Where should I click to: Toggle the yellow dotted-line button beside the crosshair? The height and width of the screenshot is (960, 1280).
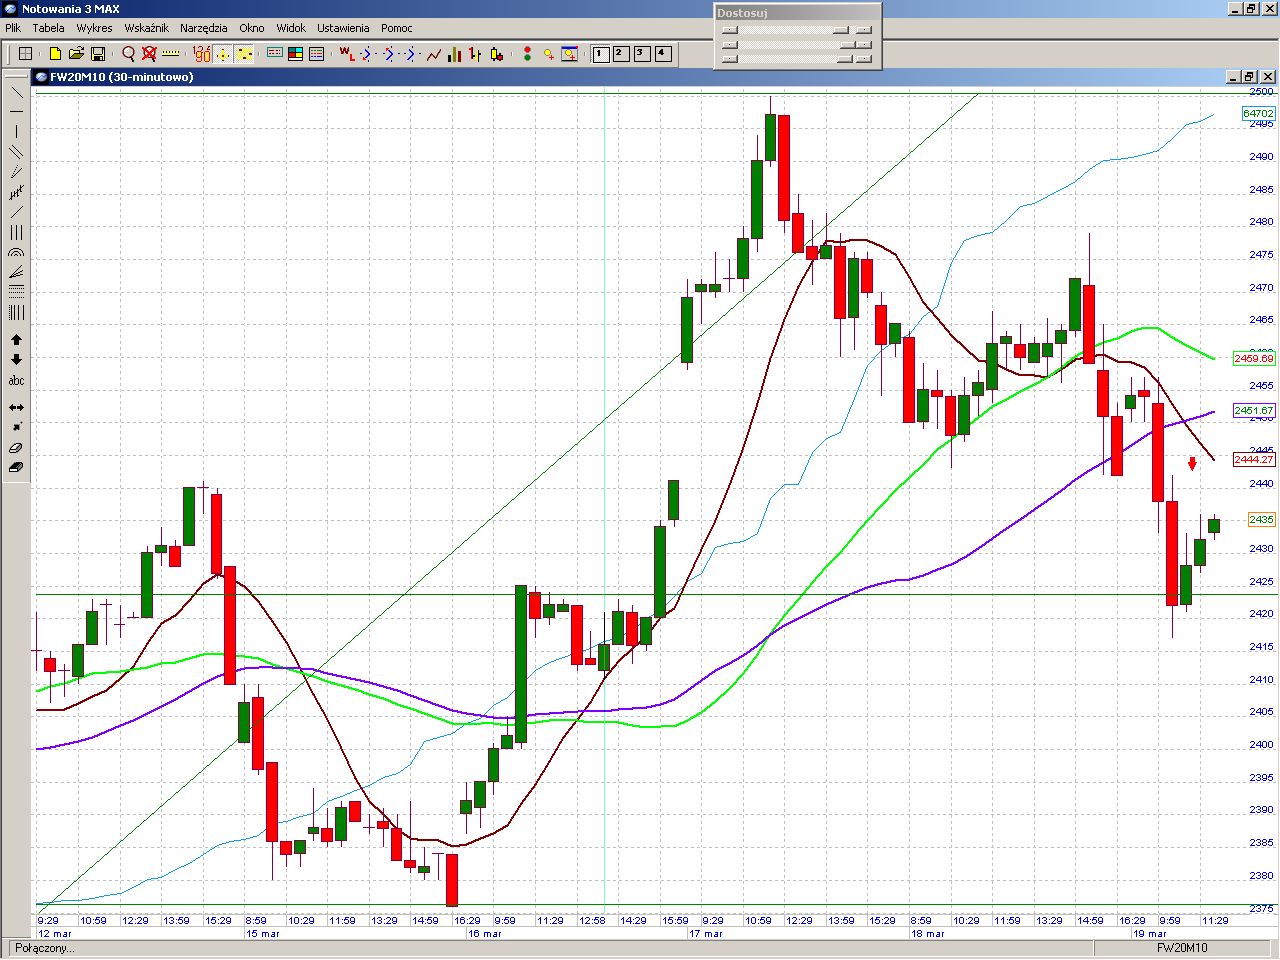point(244,54)
